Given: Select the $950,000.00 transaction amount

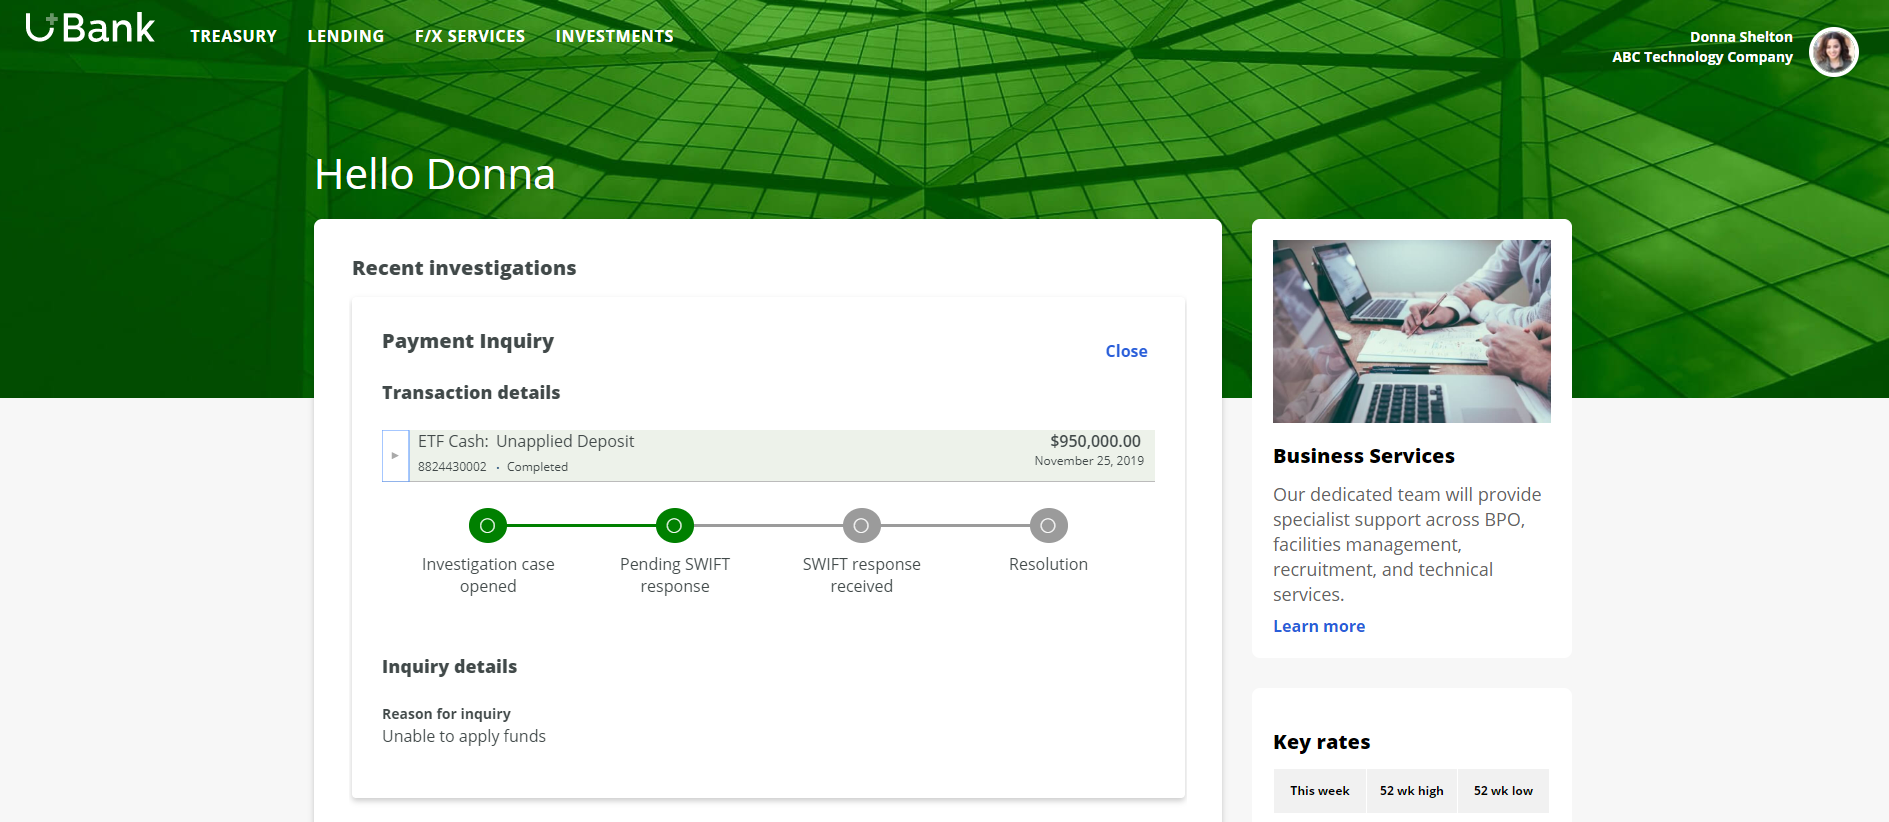Looking at the screenshot, I should coord(1094,441).
